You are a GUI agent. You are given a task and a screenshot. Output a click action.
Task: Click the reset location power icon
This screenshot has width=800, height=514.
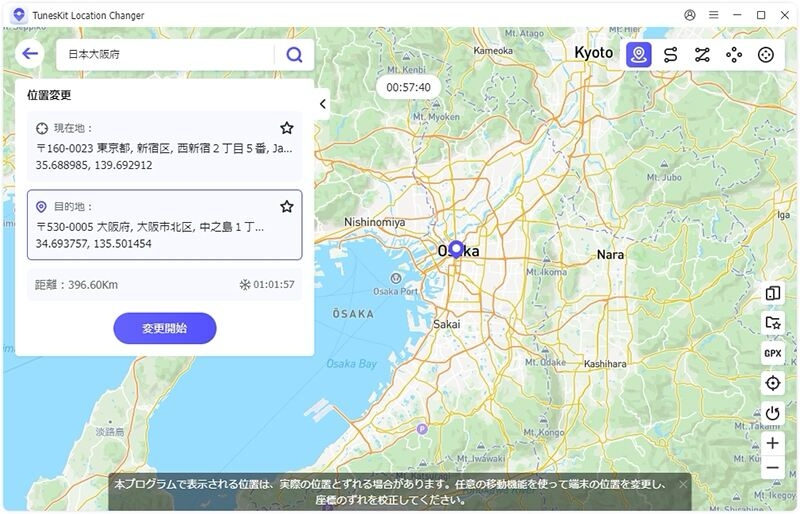click(772, 413)
